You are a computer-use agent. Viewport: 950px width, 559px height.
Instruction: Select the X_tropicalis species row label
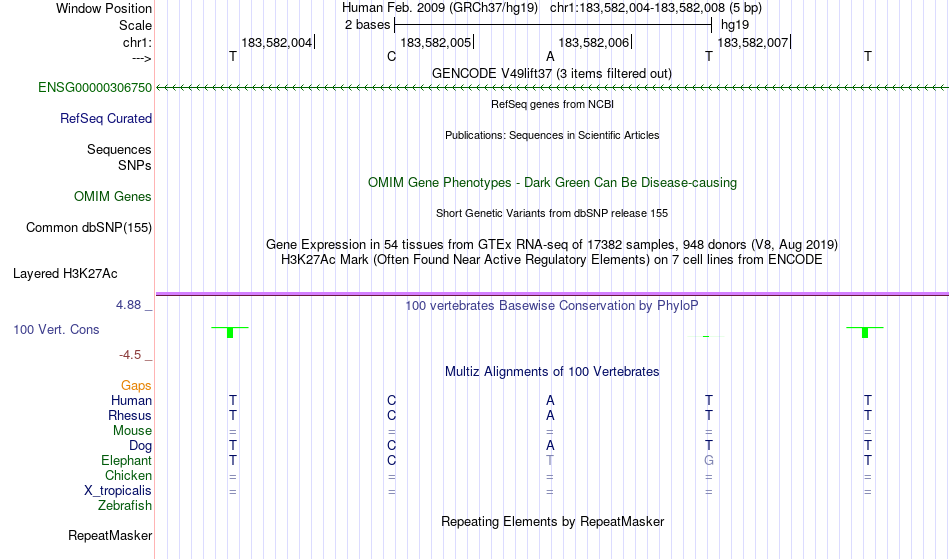[x=118, y=491]
